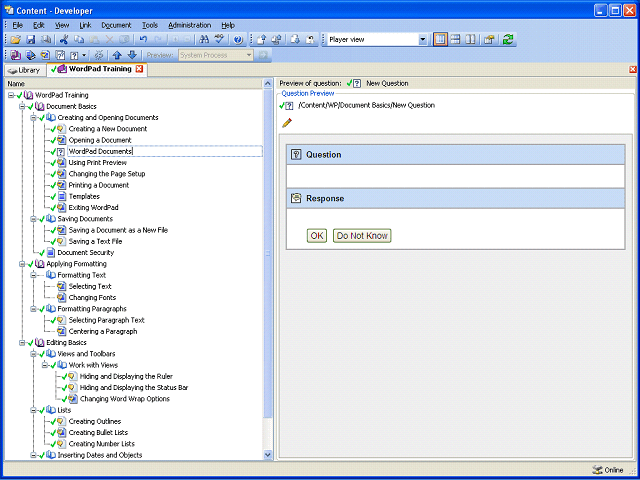640x480 pixels.
Task: Toggle the horizontal split view layout button
Action: (x=456, y=40)
